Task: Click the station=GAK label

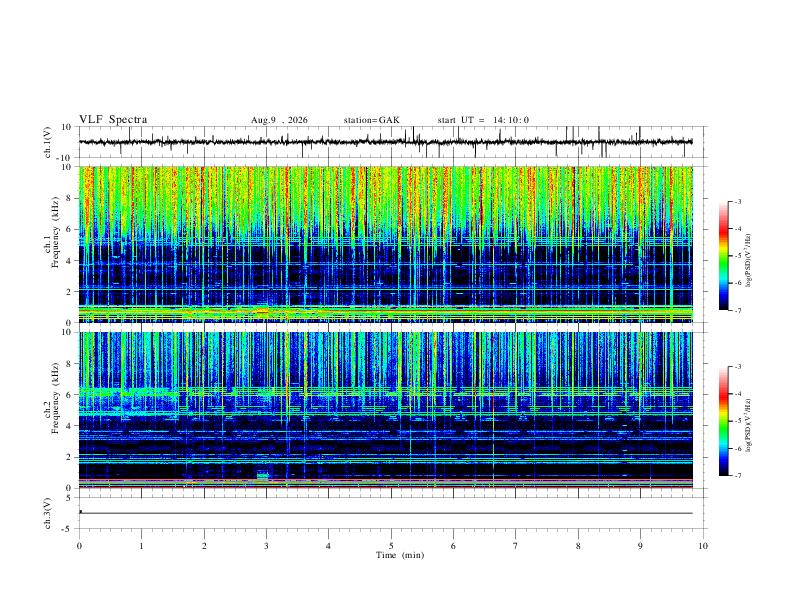Action: coord(371,120)
